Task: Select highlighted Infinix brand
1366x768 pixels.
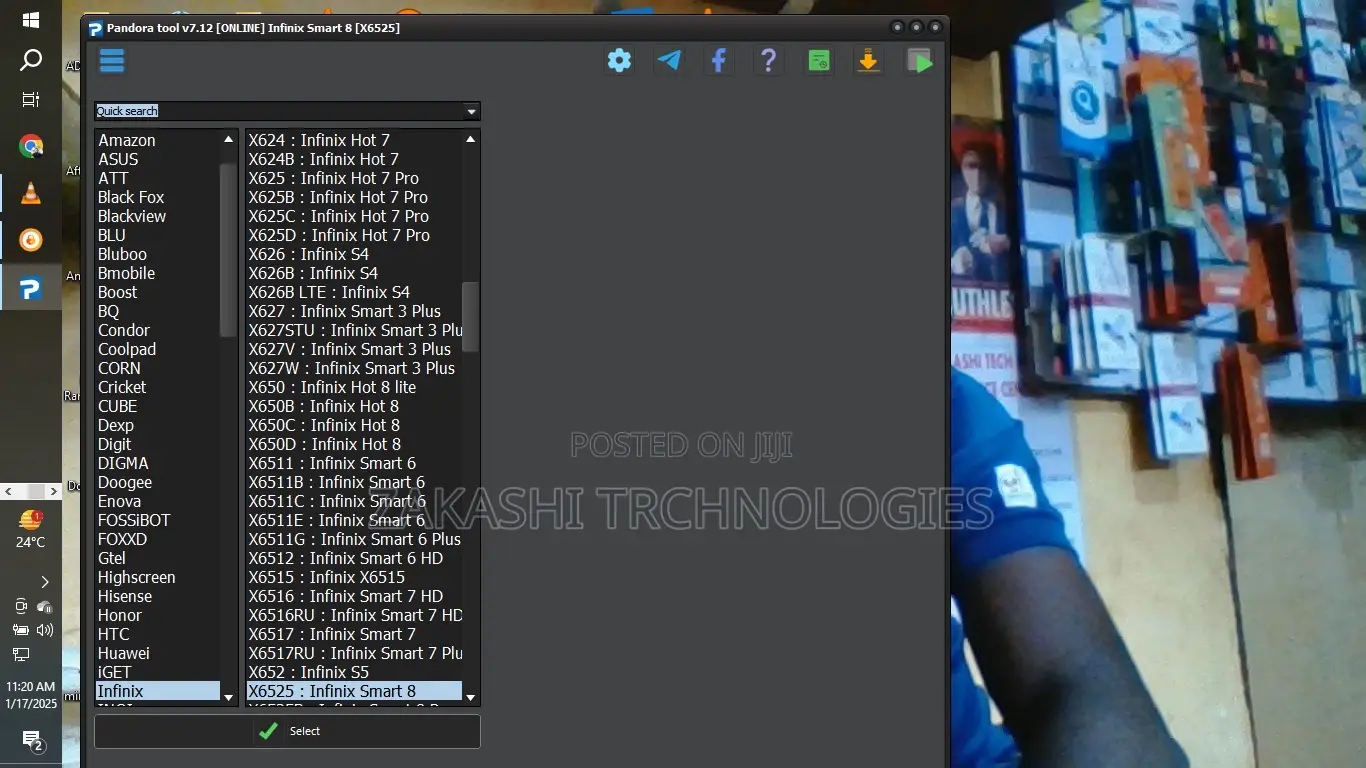Action: pos(158,691)
